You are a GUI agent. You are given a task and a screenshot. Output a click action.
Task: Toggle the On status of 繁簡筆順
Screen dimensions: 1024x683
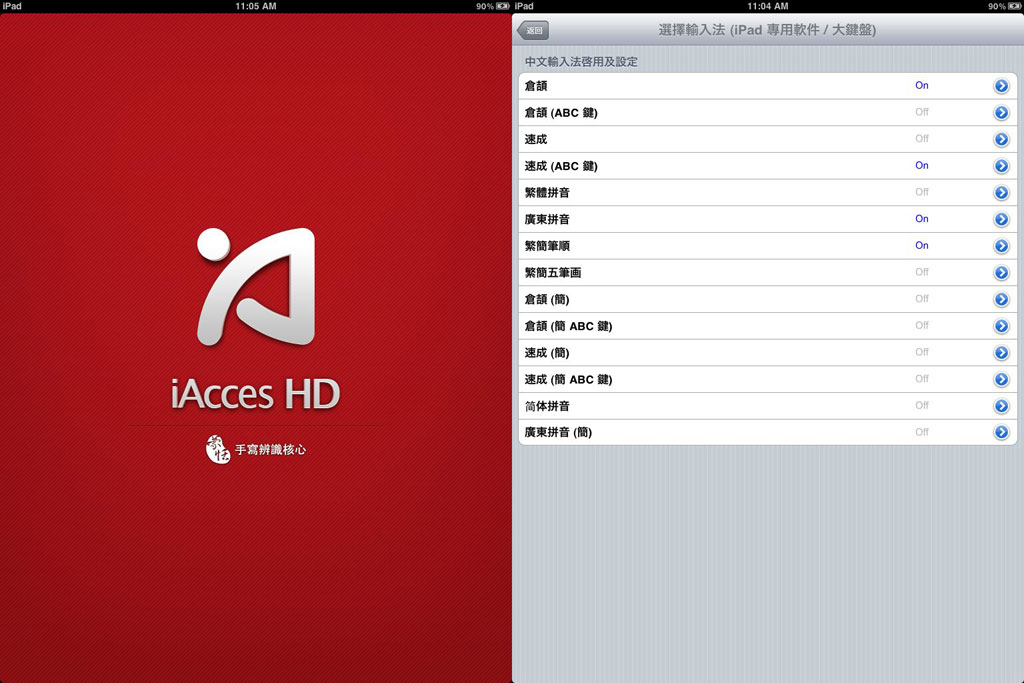921,246
